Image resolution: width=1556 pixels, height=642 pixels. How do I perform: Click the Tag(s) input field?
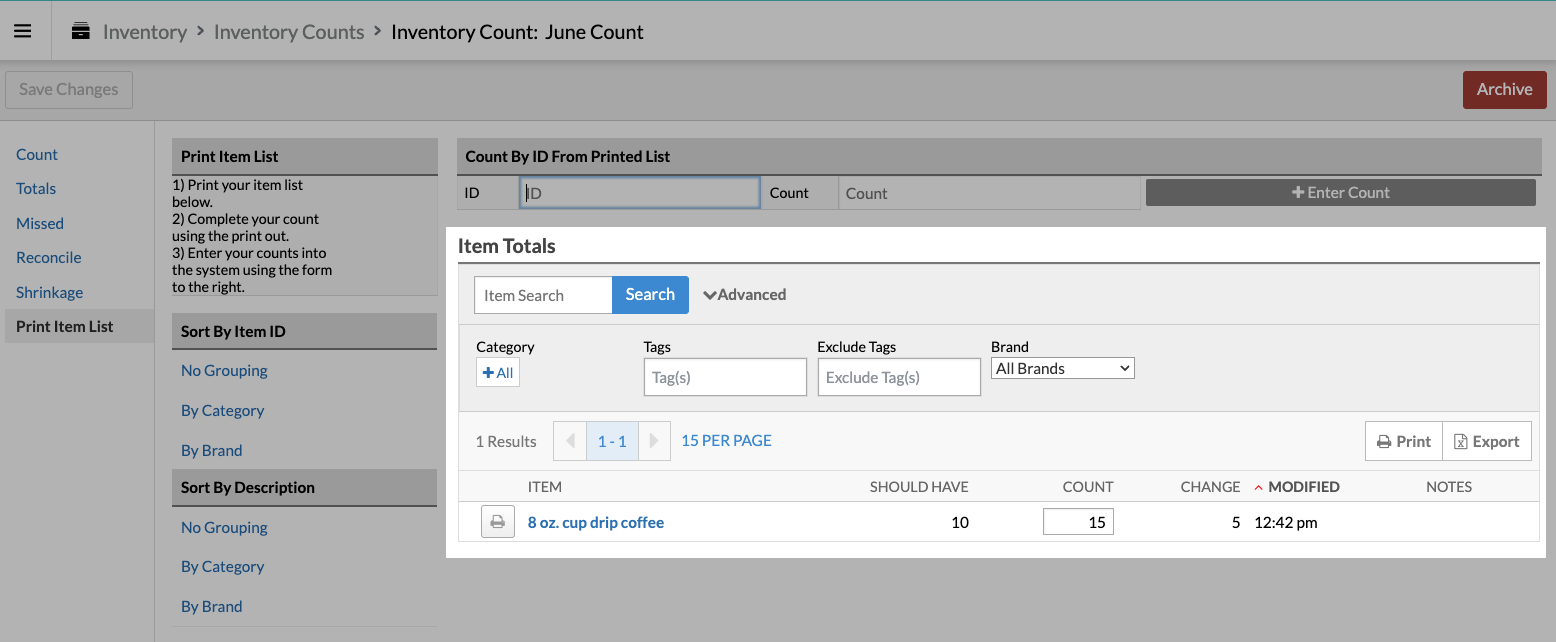[725, 377]
